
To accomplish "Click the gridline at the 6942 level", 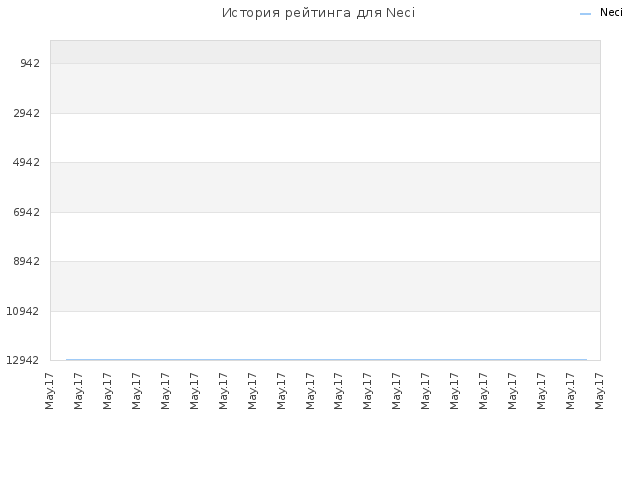I will click(325, 212).
